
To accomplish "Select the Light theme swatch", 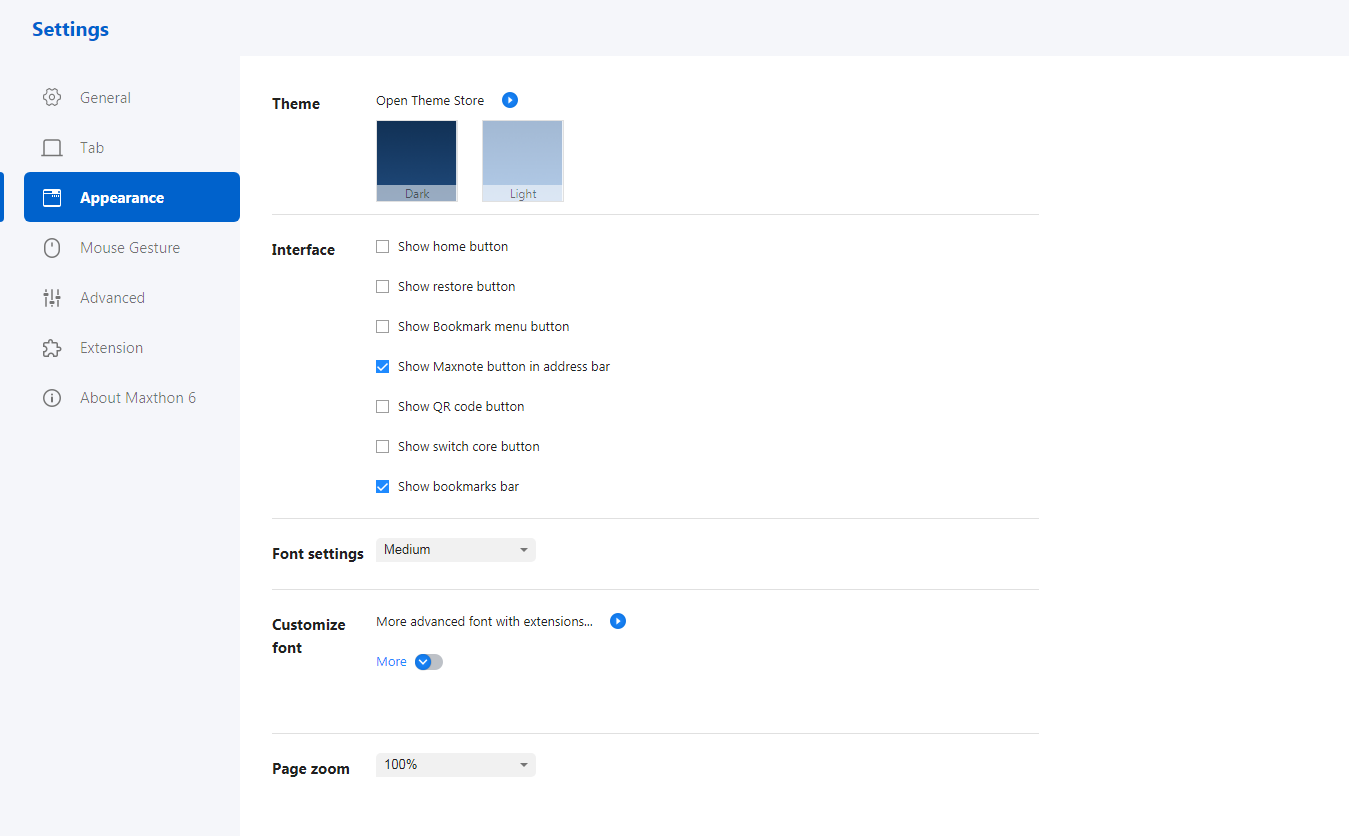I will (523, 161).
